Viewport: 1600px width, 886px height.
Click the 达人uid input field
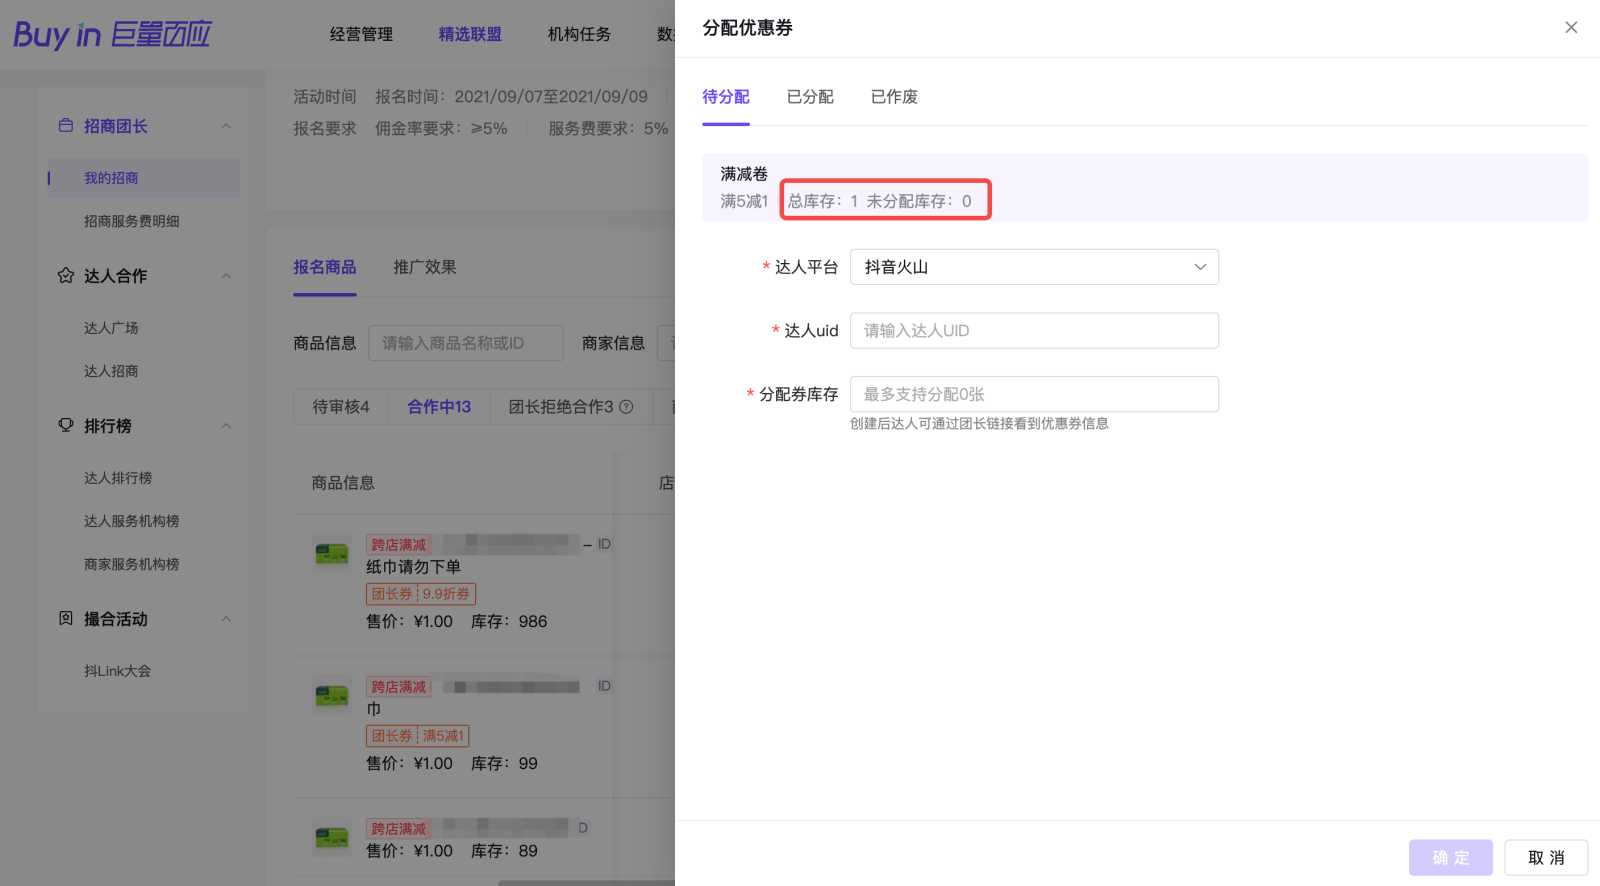1034,331
